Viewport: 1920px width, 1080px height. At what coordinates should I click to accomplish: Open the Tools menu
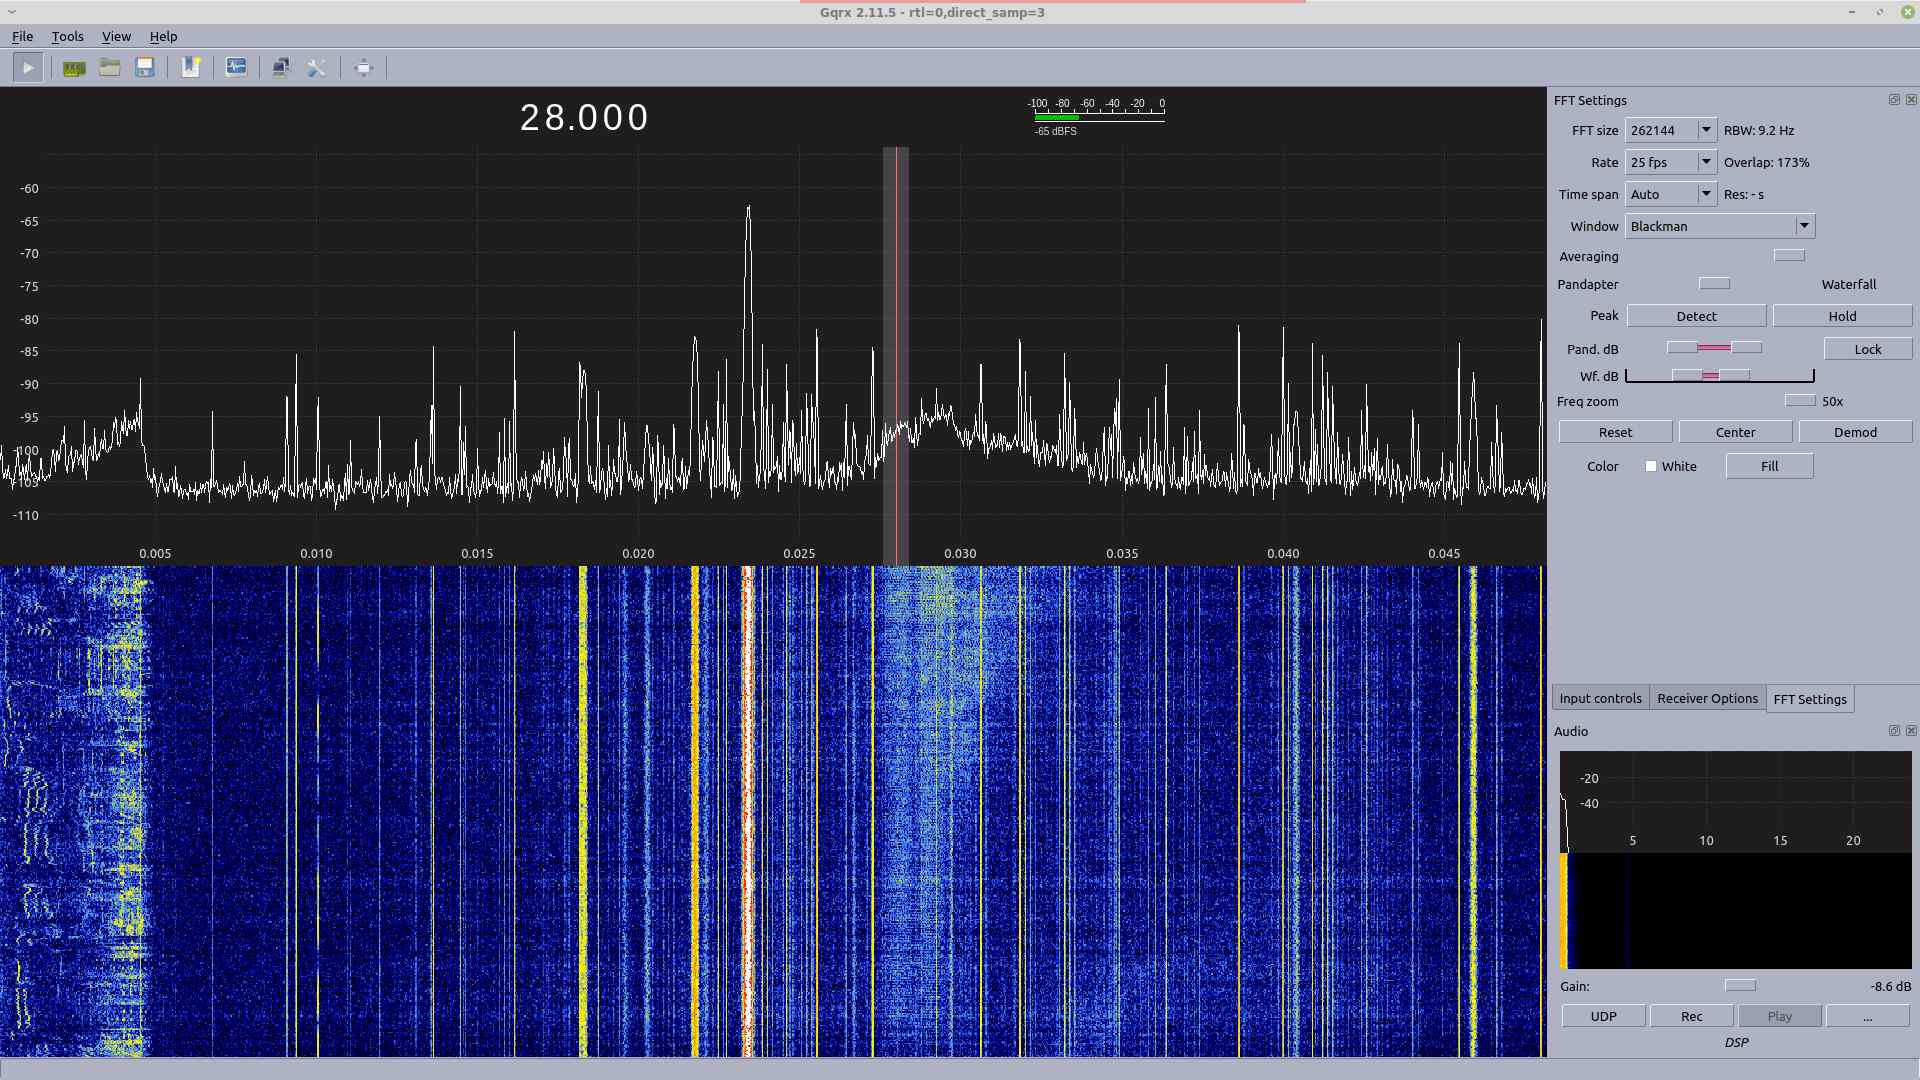tap(67, 37)
